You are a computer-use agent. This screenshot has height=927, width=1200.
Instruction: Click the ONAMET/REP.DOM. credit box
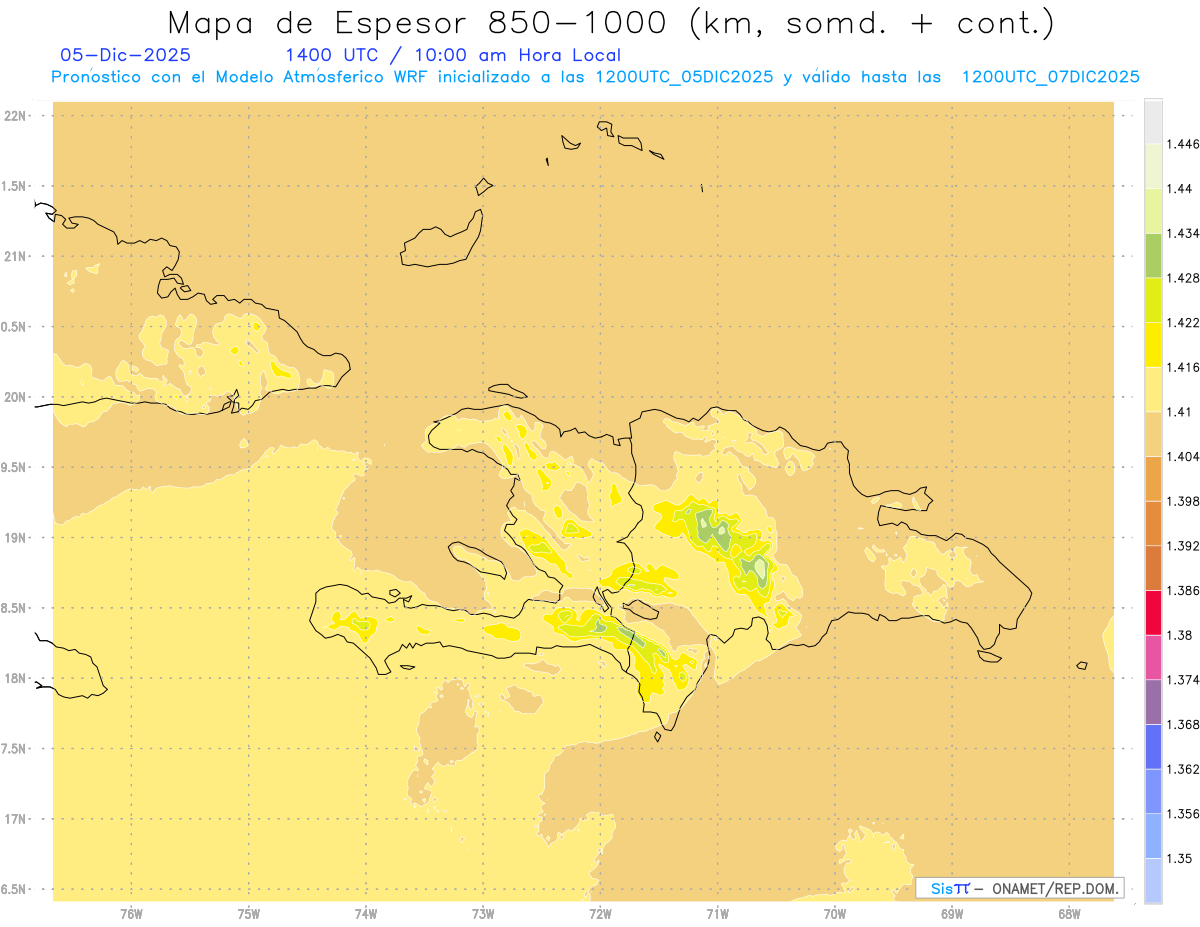(1019, 888)
